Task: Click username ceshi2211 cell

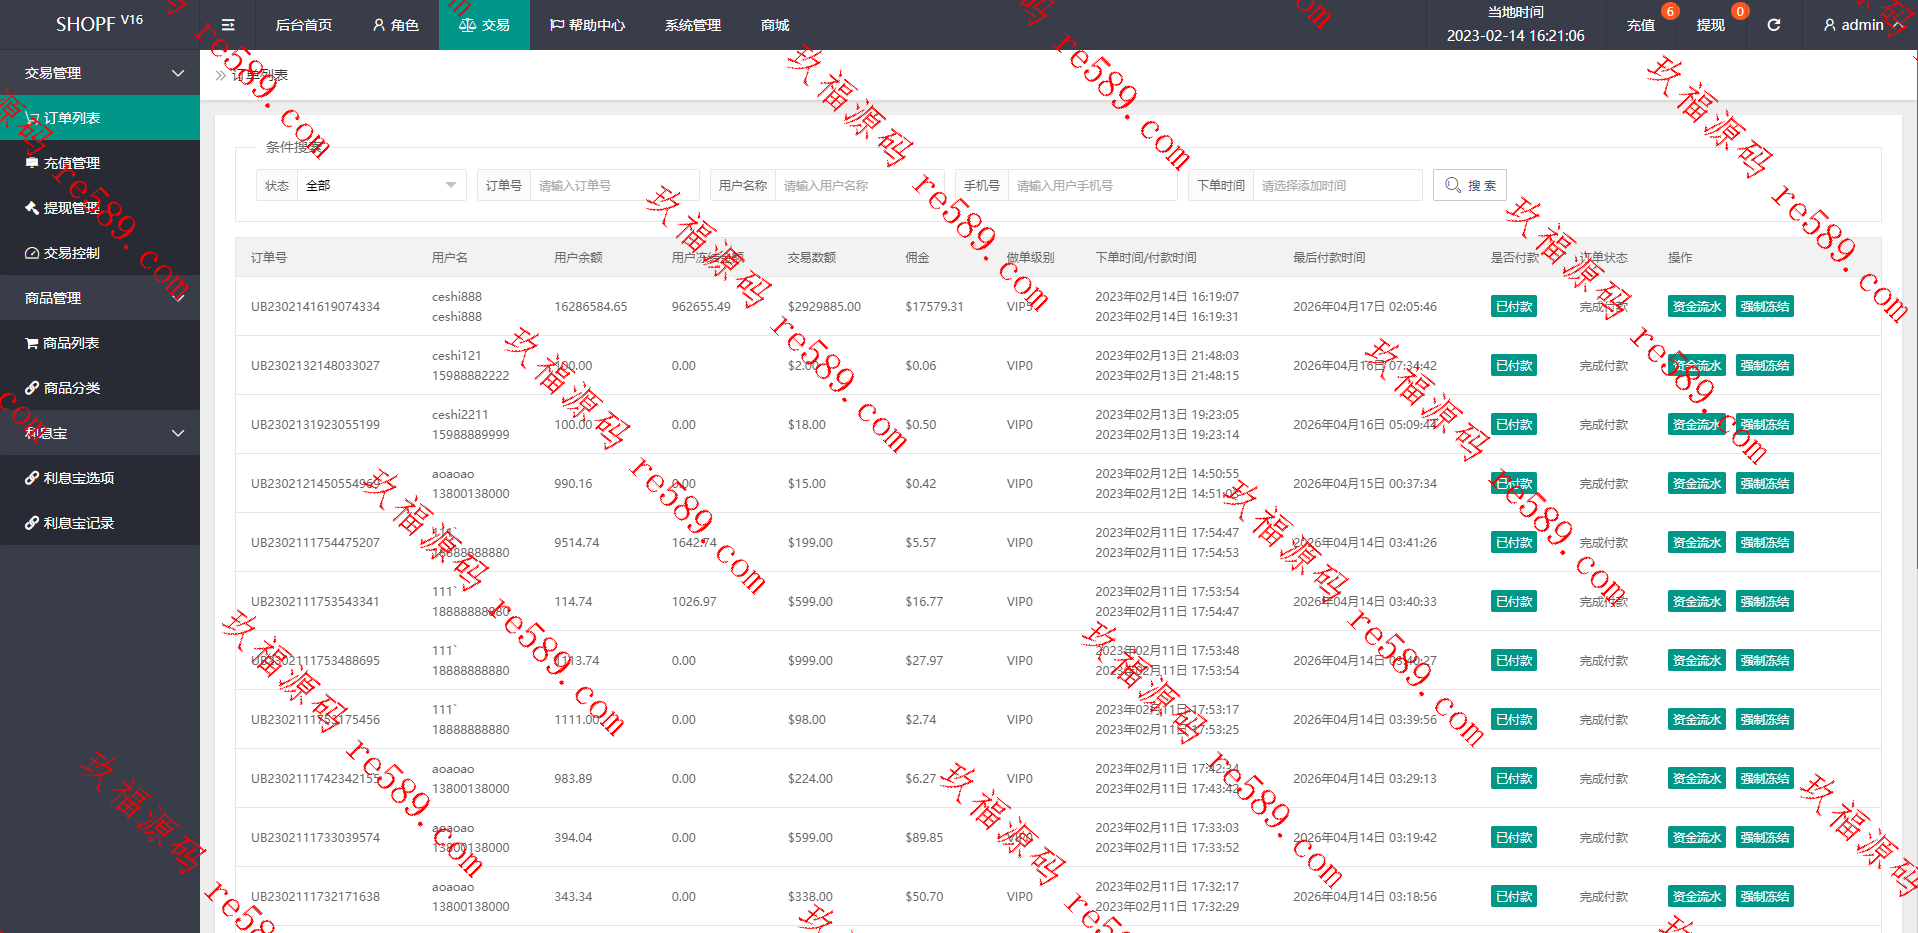Action: tap(460, 415)
